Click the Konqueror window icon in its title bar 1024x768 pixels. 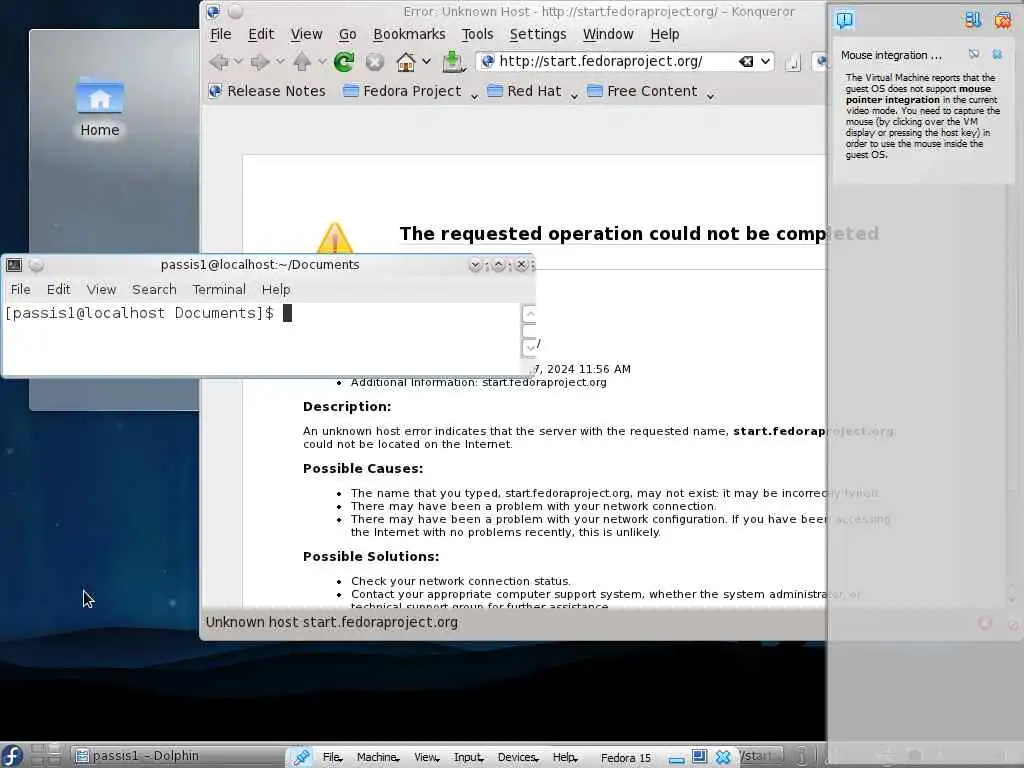click(x=213, y=12)
